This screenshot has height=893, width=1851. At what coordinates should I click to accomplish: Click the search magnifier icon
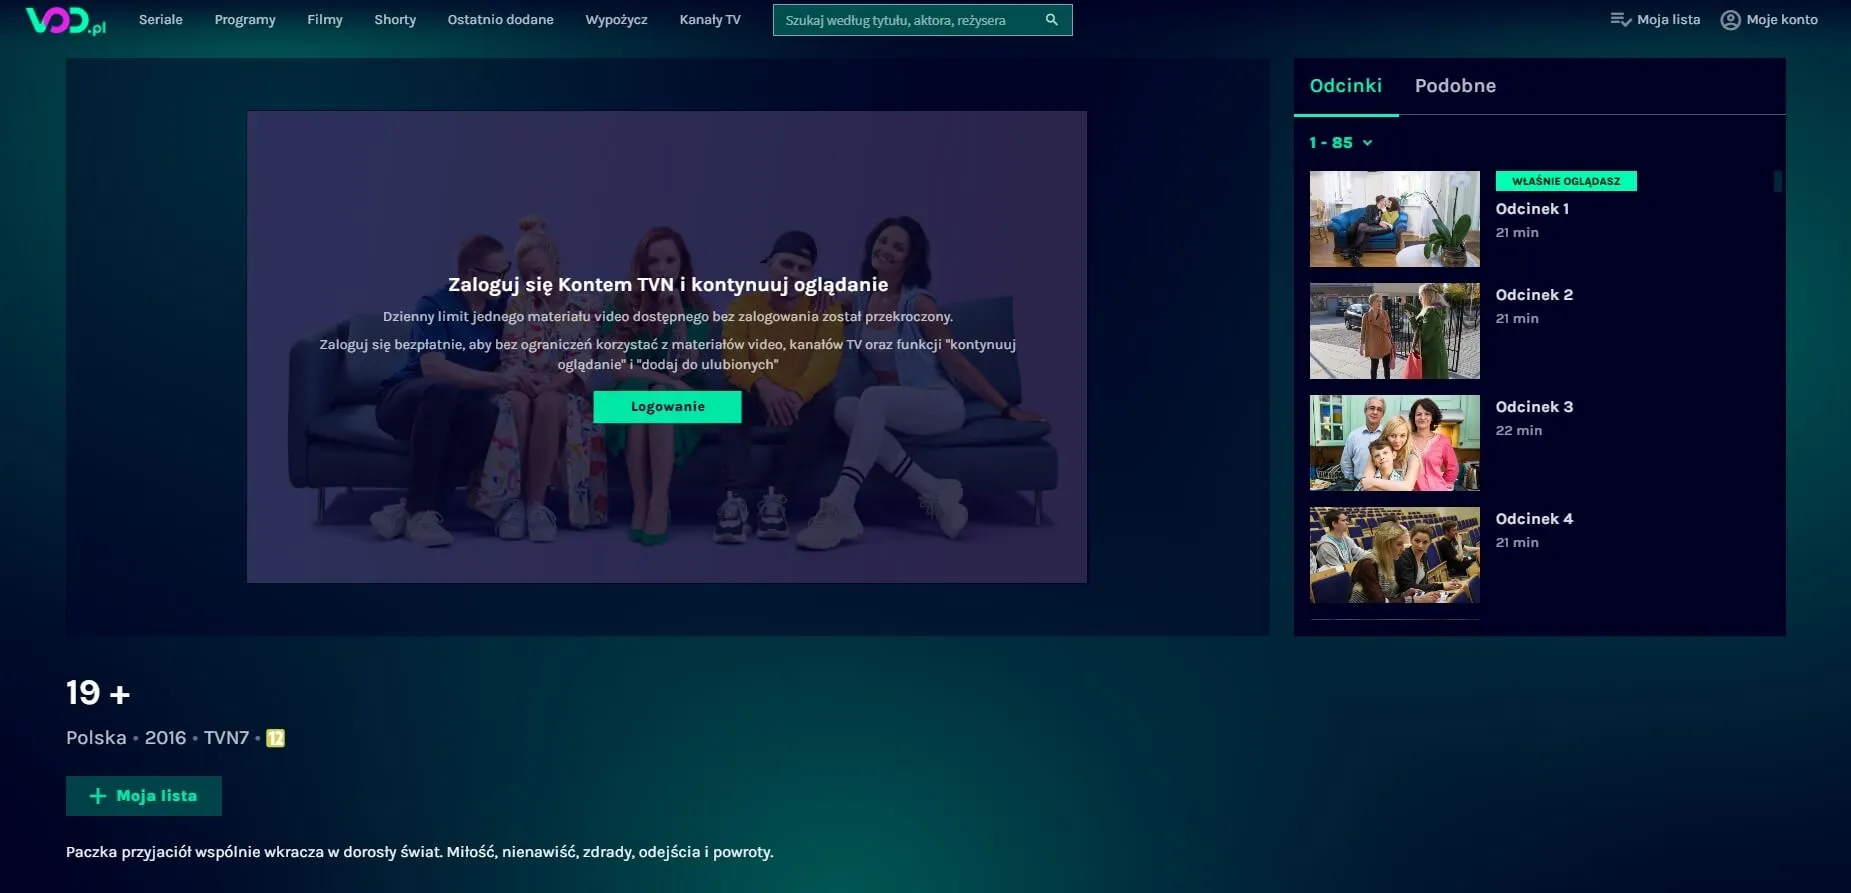pyautogui.click(x=1051, y=20)
